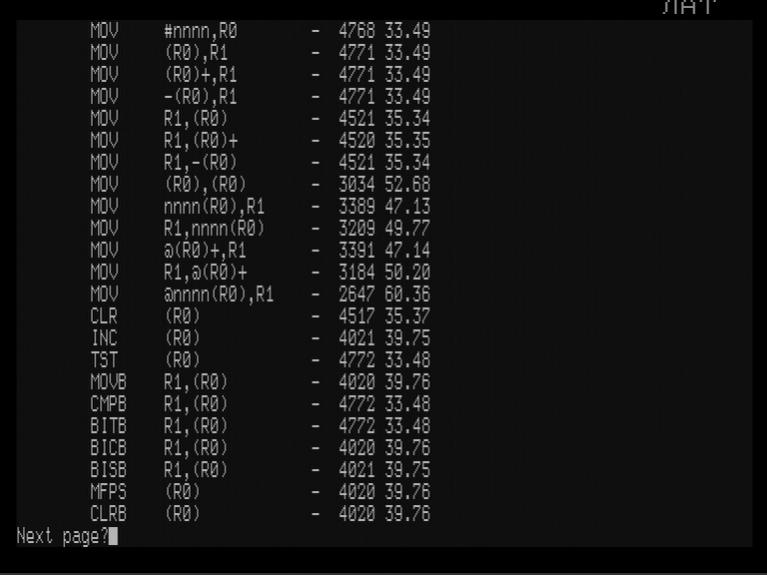Click the TST mnemonic
Viewport: 767px width, 575px height.
click(104, 360)
